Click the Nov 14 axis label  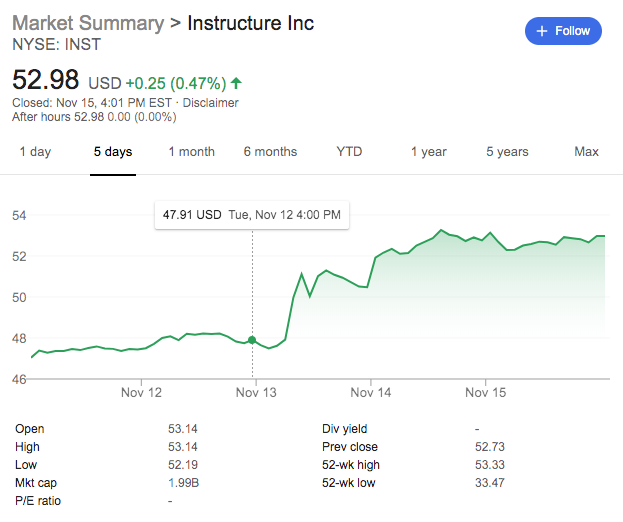[371, 393]
